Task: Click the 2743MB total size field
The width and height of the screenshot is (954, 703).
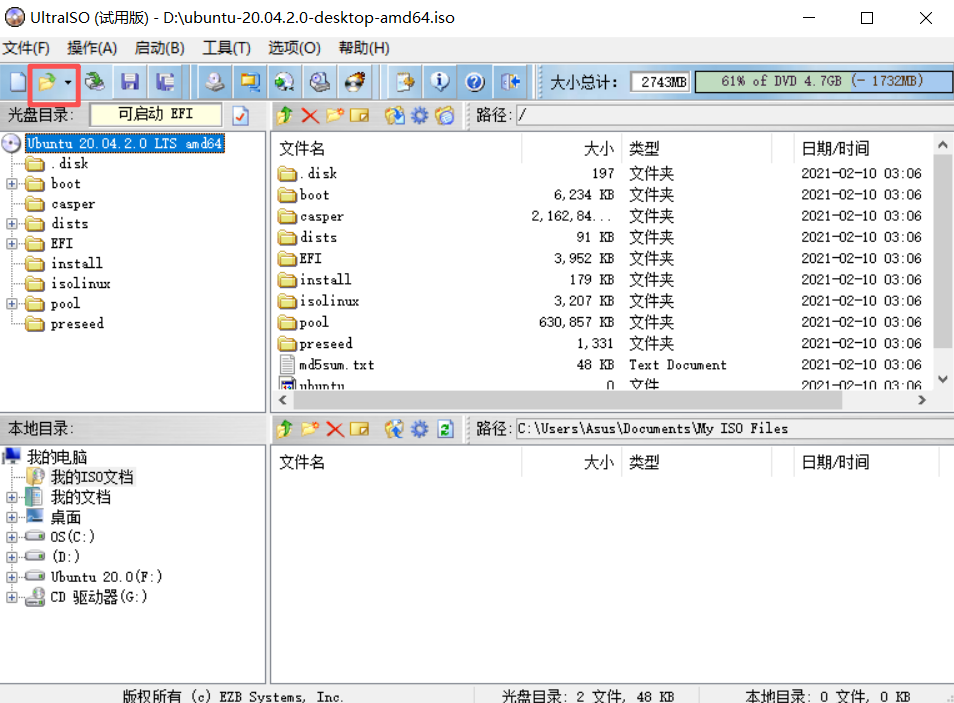Action: (660, 82)
